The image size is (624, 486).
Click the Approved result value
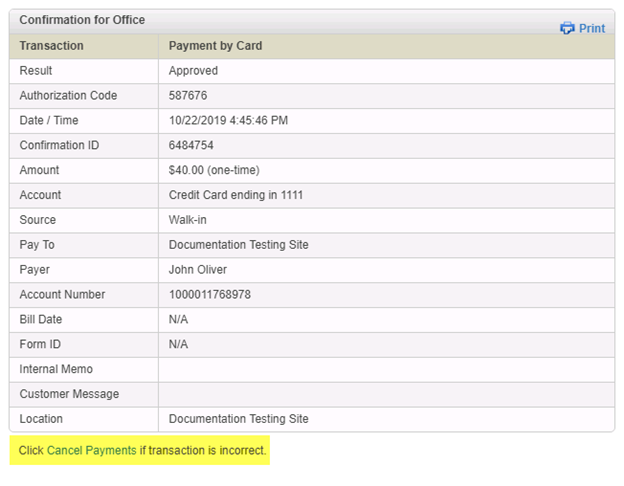coord(193,71)
